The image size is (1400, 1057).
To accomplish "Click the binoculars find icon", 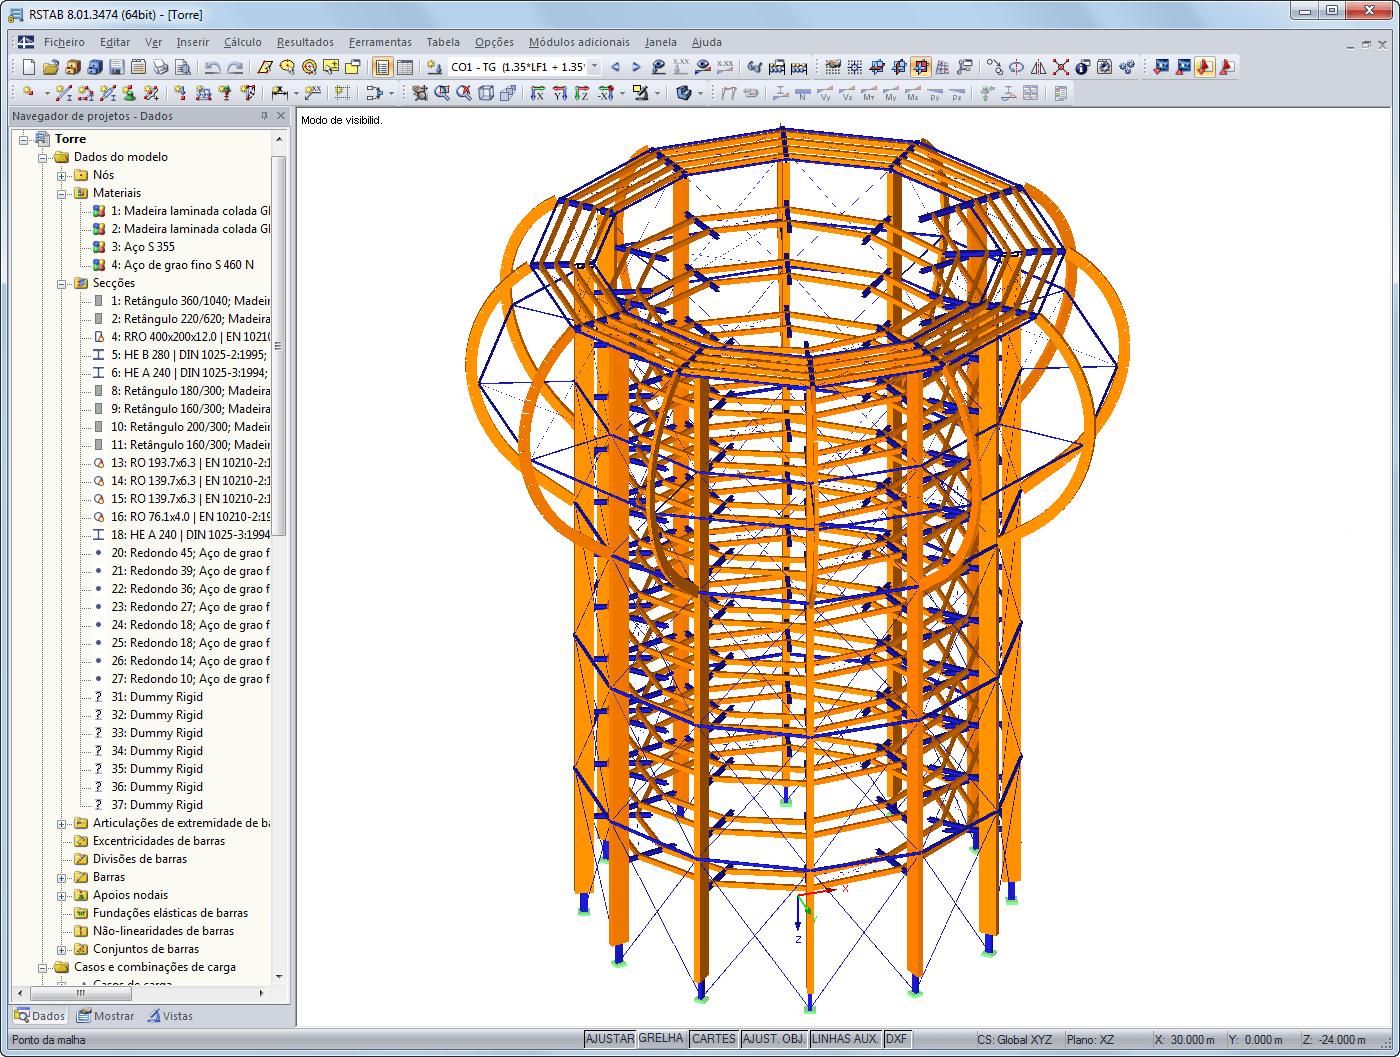I will 755,67.
